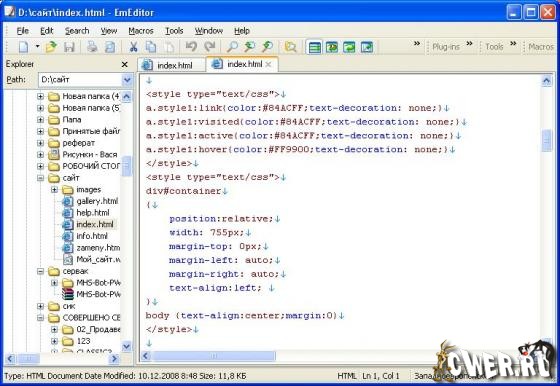Viewport: 560px width, 386px height.
Task: Expand the Рисунки - Вася folder
Action: tap(40, 155)
